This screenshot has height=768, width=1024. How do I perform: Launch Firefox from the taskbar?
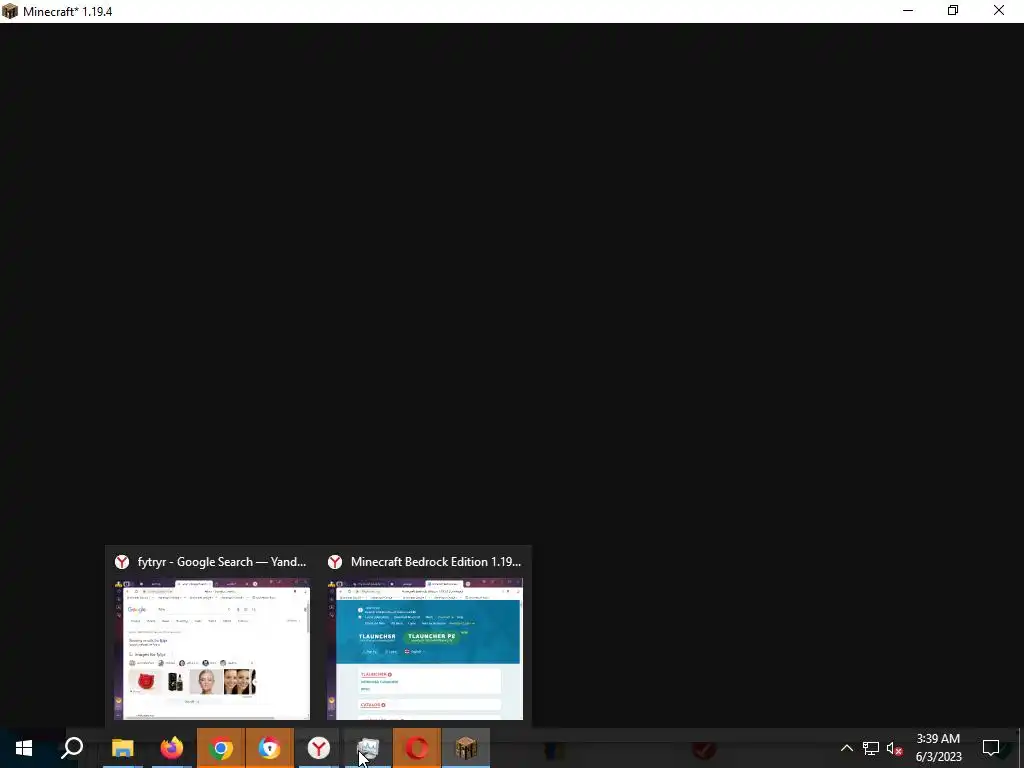(171, 748)
